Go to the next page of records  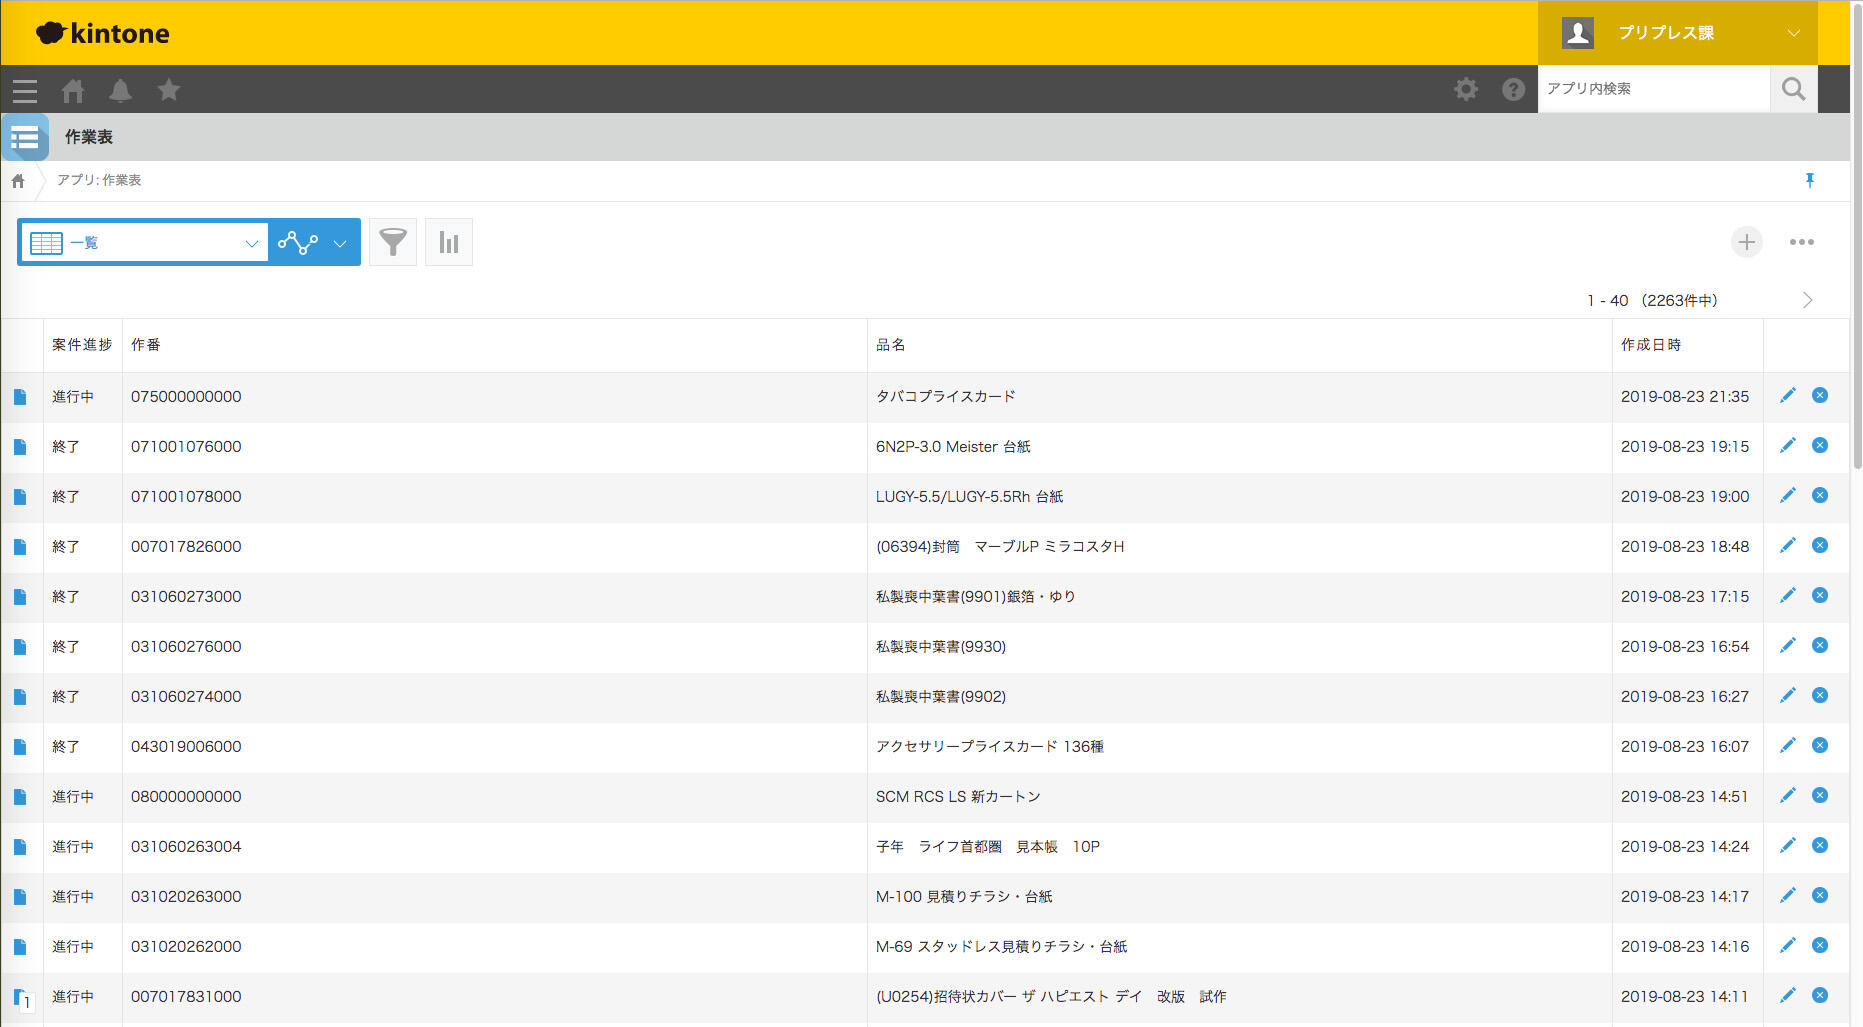point(1807,300)
